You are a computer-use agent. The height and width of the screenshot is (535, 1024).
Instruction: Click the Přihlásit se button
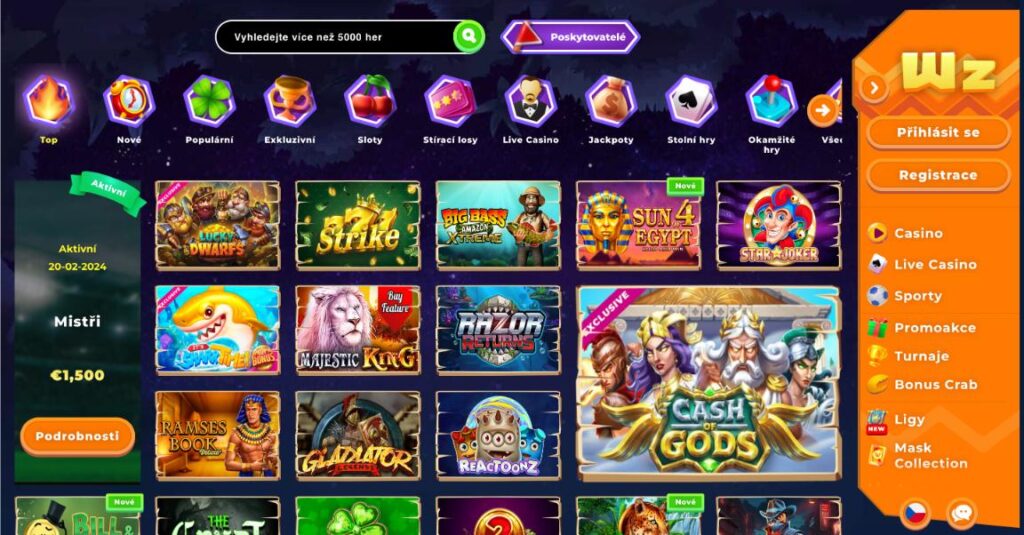[938, 133]
